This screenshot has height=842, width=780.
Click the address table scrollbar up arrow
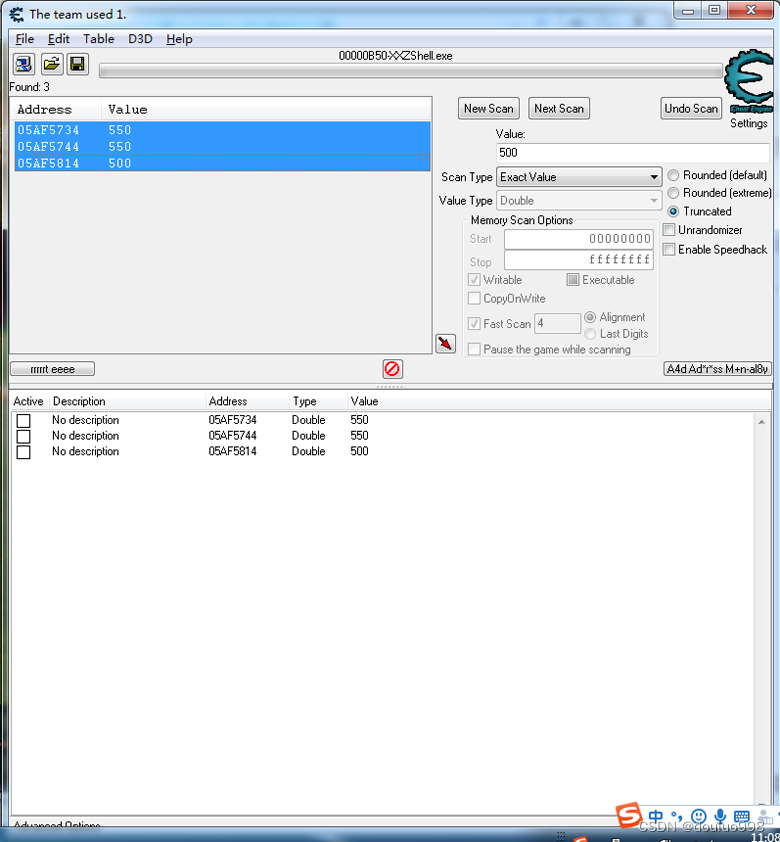pos(761,422)
